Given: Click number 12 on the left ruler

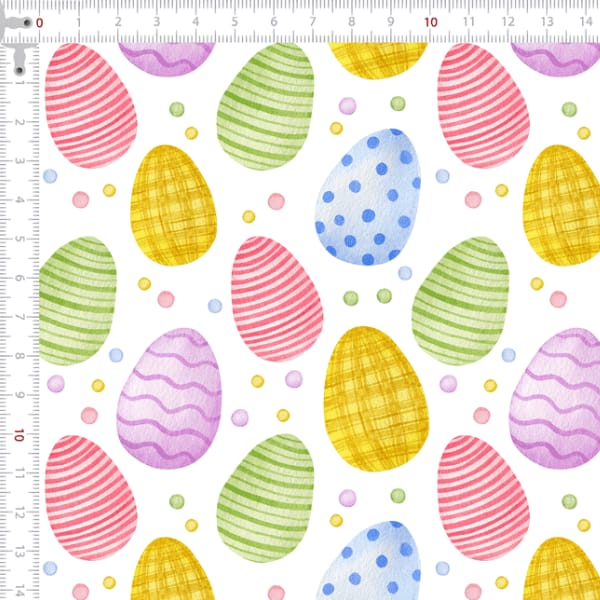Looking at the screenshot, I should pyautogui.click(x=20, y=513).
